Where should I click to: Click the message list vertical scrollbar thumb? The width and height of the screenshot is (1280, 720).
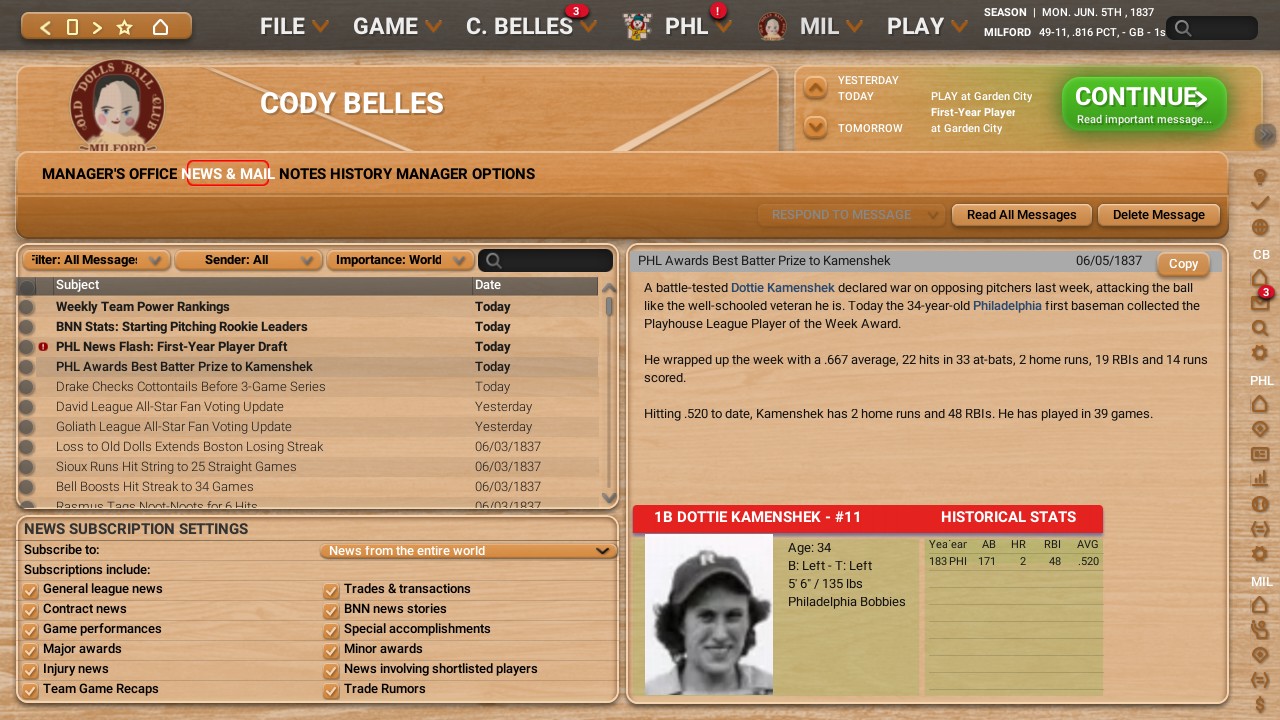[609, 308]
